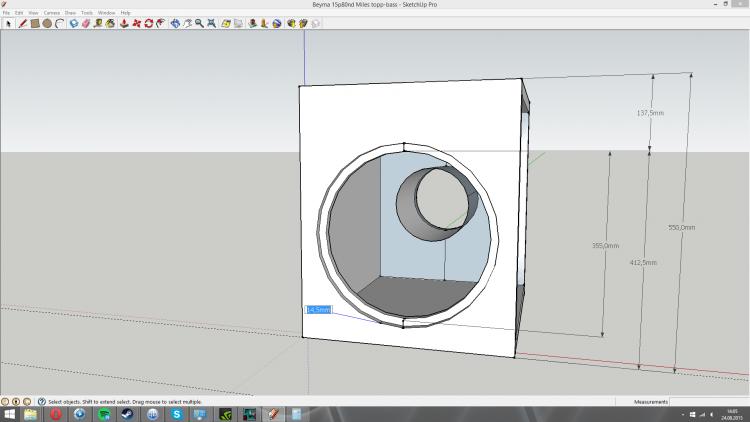Select the Arc tool
Viewport: 750px width, 422px height.
tap(59, 23)
